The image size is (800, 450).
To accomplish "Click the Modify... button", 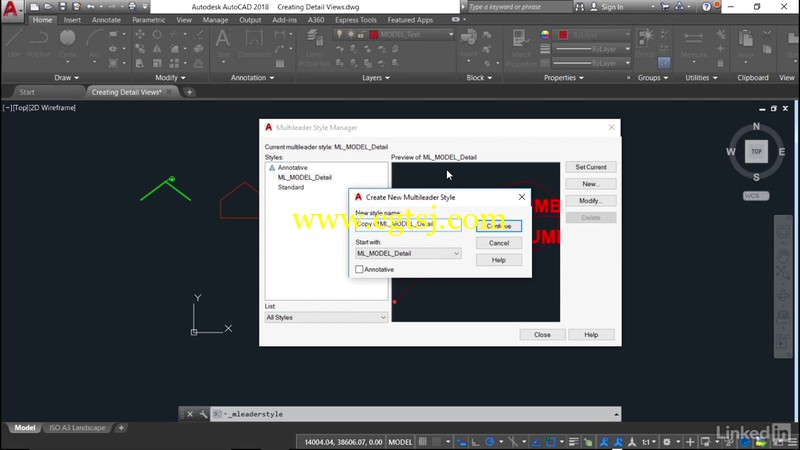I will [591, 201].
